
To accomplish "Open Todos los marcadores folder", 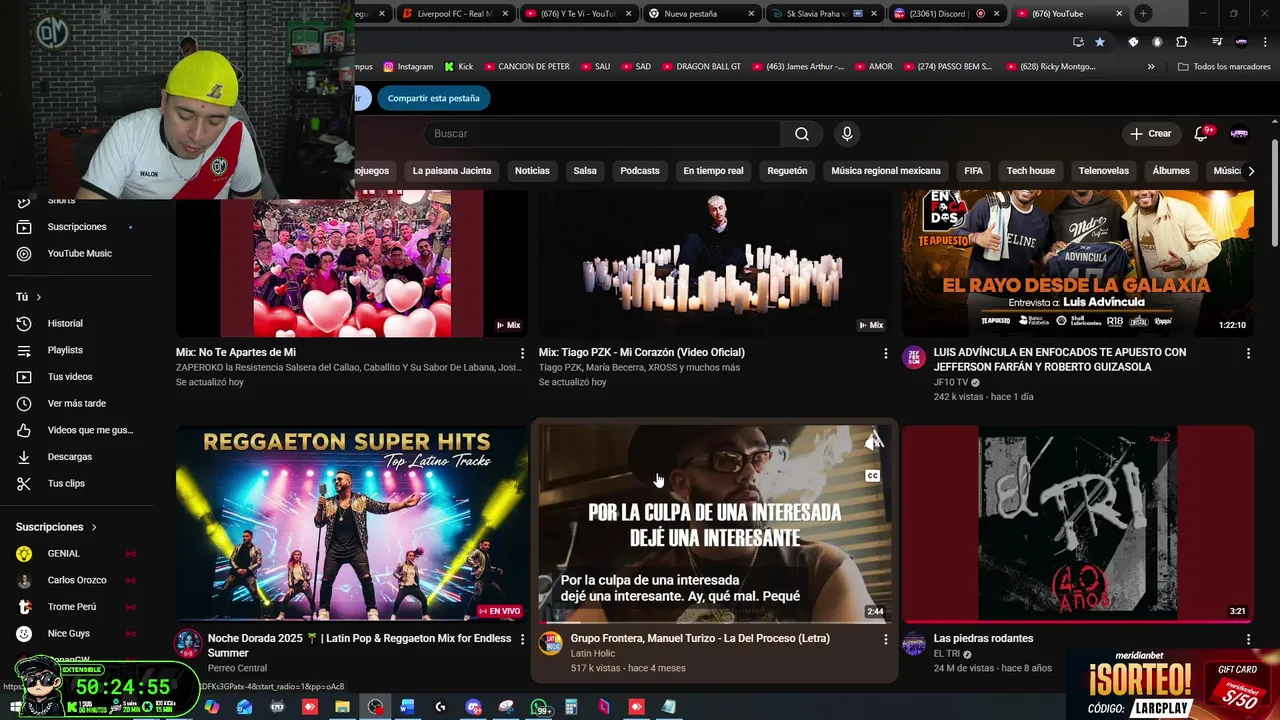I will (x=1224, y=67).
